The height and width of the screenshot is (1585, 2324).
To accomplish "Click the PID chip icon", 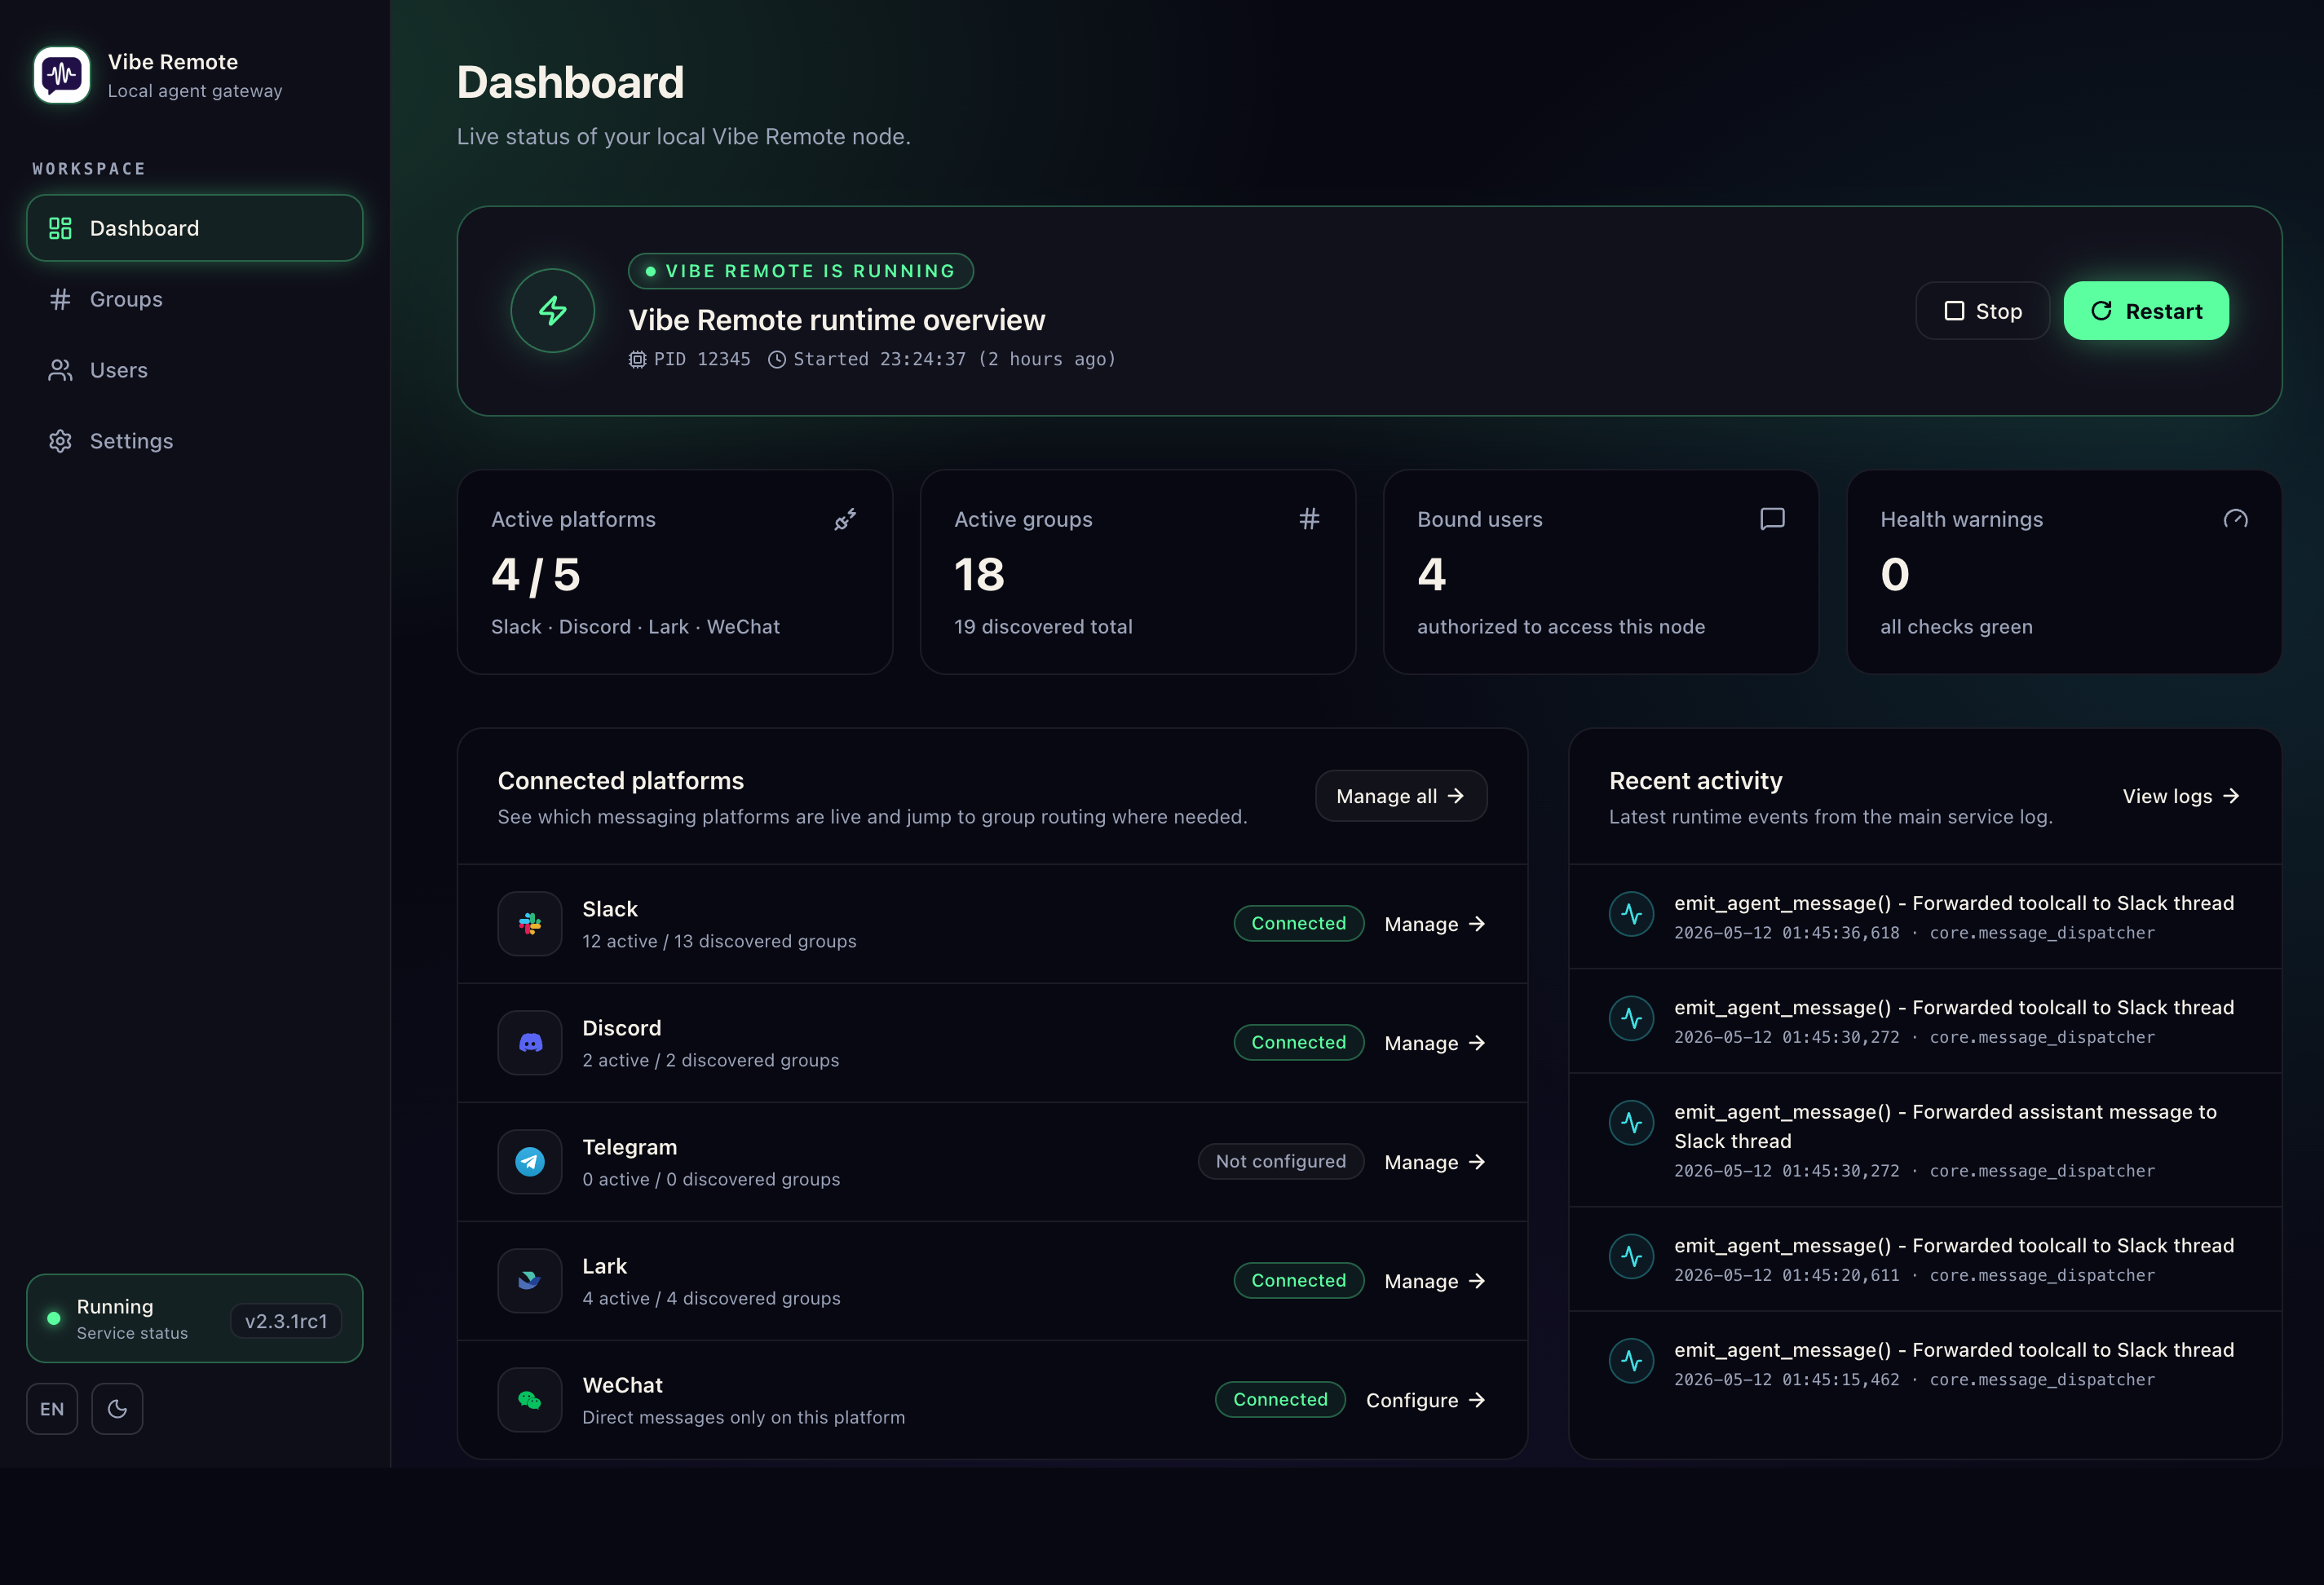I will tap(637, 359).
